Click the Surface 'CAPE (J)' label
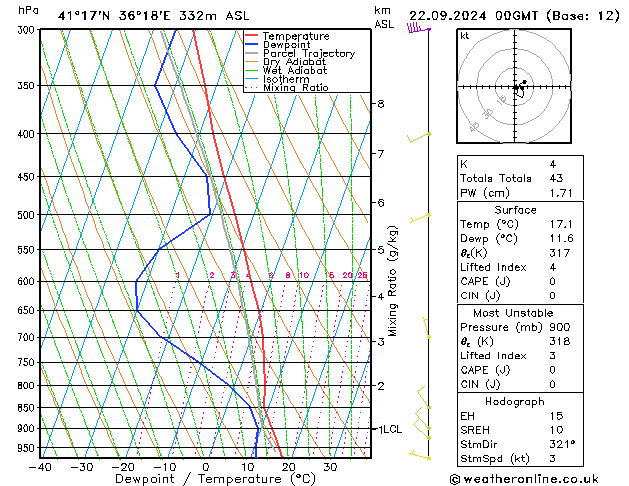This screenshot has height=486, width=629. [485, 281]
